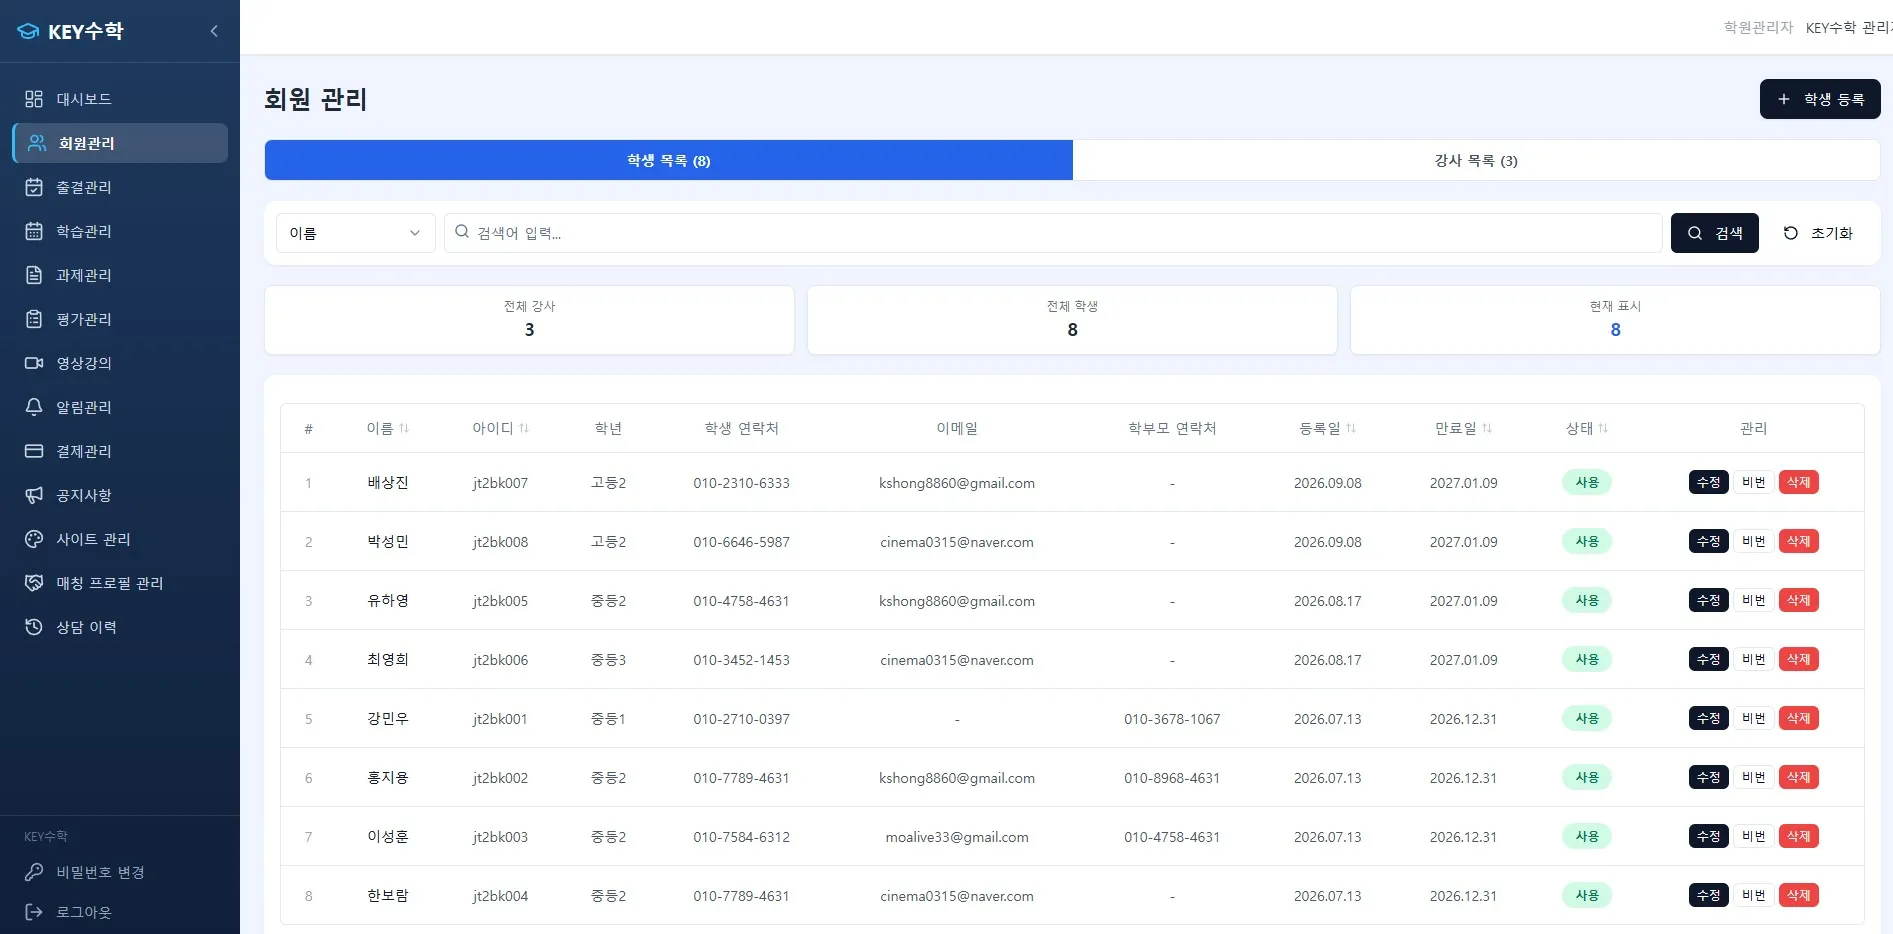Click 삭제 for student 한보람
This screenshot has width=1893, height=934.
pyautogui.click(x=1798, y=895)
